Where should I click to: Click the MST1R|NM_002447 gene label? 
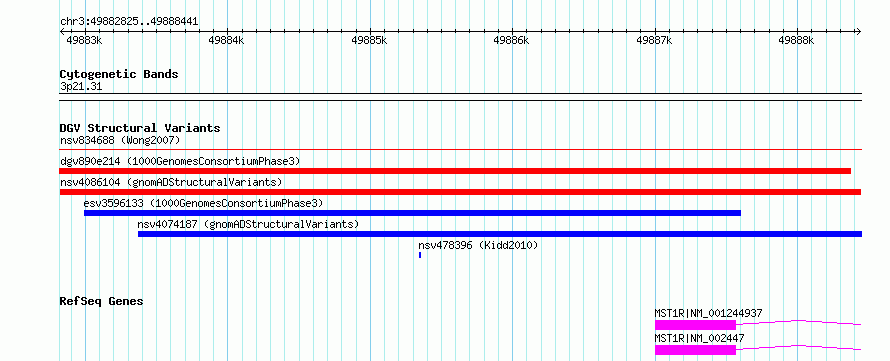pos(699,339)
